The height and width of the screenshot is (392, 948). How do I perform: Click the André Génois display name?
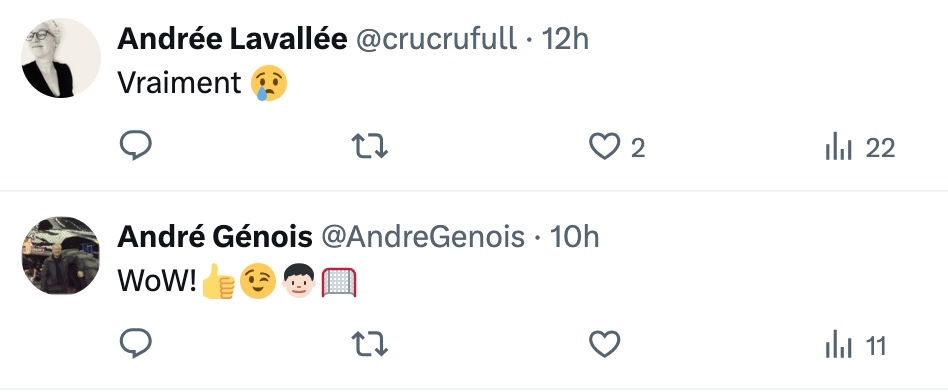(215, 237)
